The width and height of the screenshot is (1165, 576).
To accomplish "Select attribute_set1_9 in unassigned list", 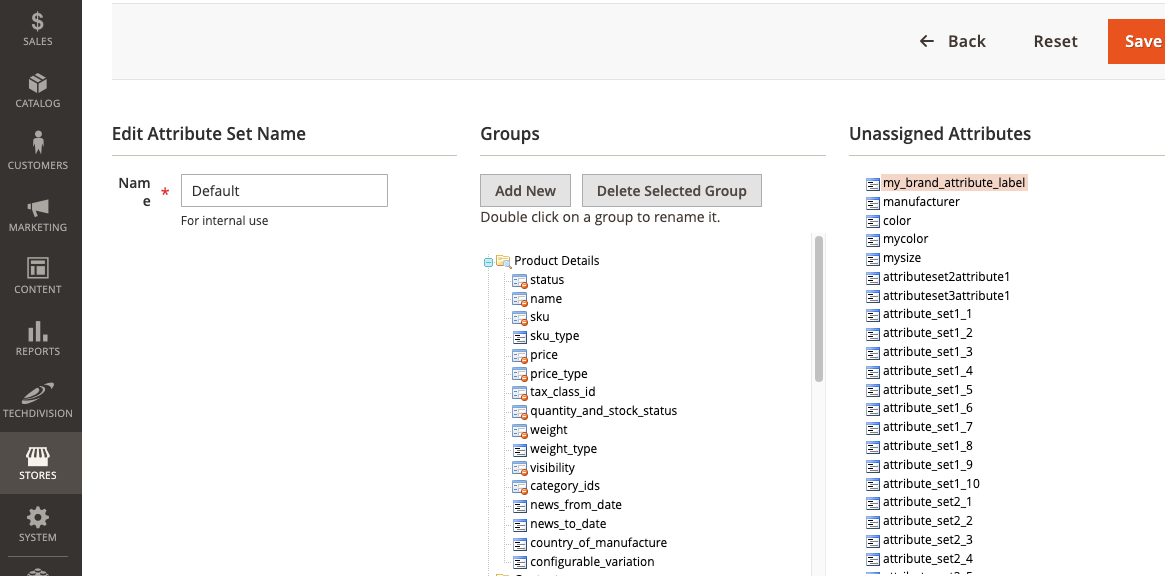I will [x=927, y=465].
